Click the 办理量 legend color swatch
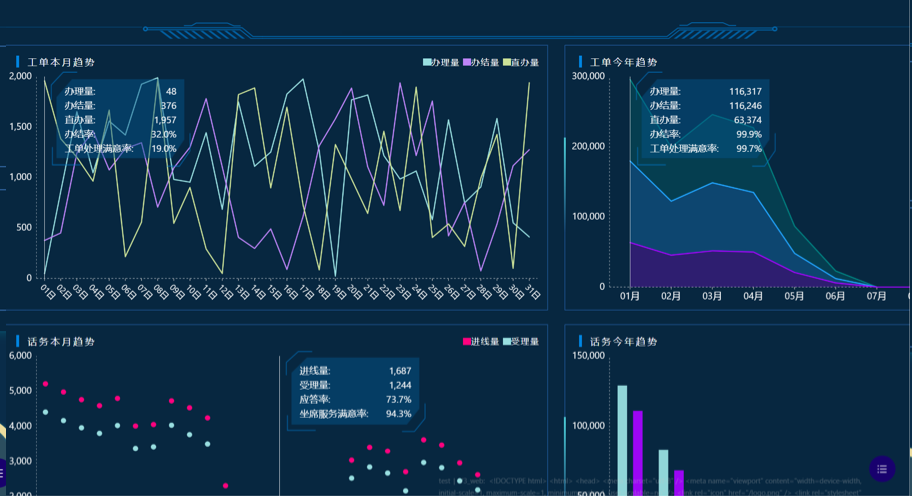Image resolution: width=912 pixels, height=496 pixels. click(x=427, y=62)
